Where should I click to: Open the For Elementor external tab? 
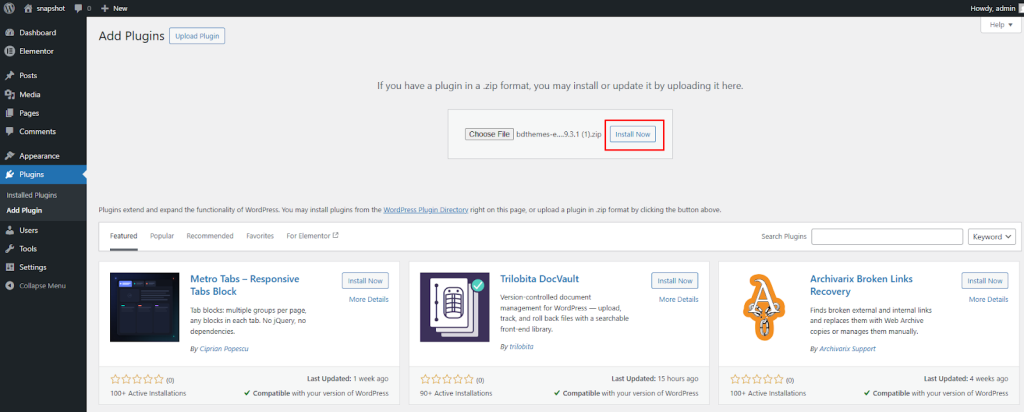tap(312, 236)
